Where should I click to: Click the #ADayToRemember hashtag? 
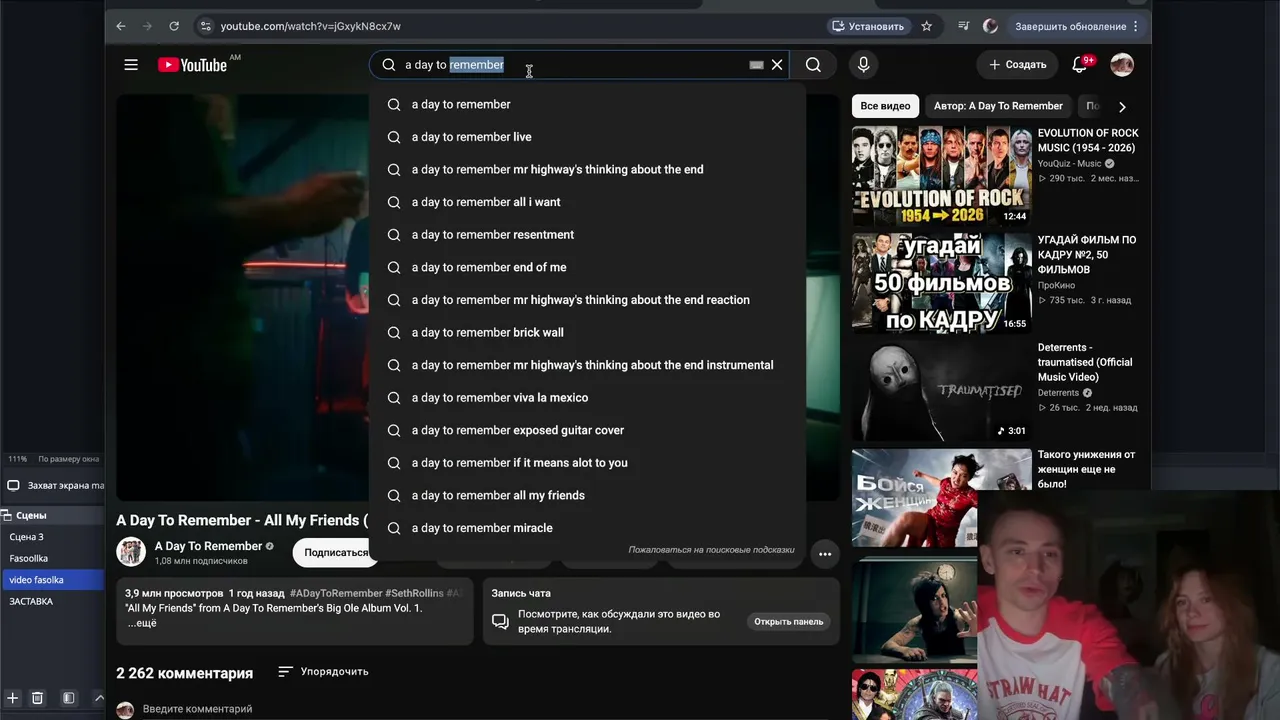pos(336,593)
